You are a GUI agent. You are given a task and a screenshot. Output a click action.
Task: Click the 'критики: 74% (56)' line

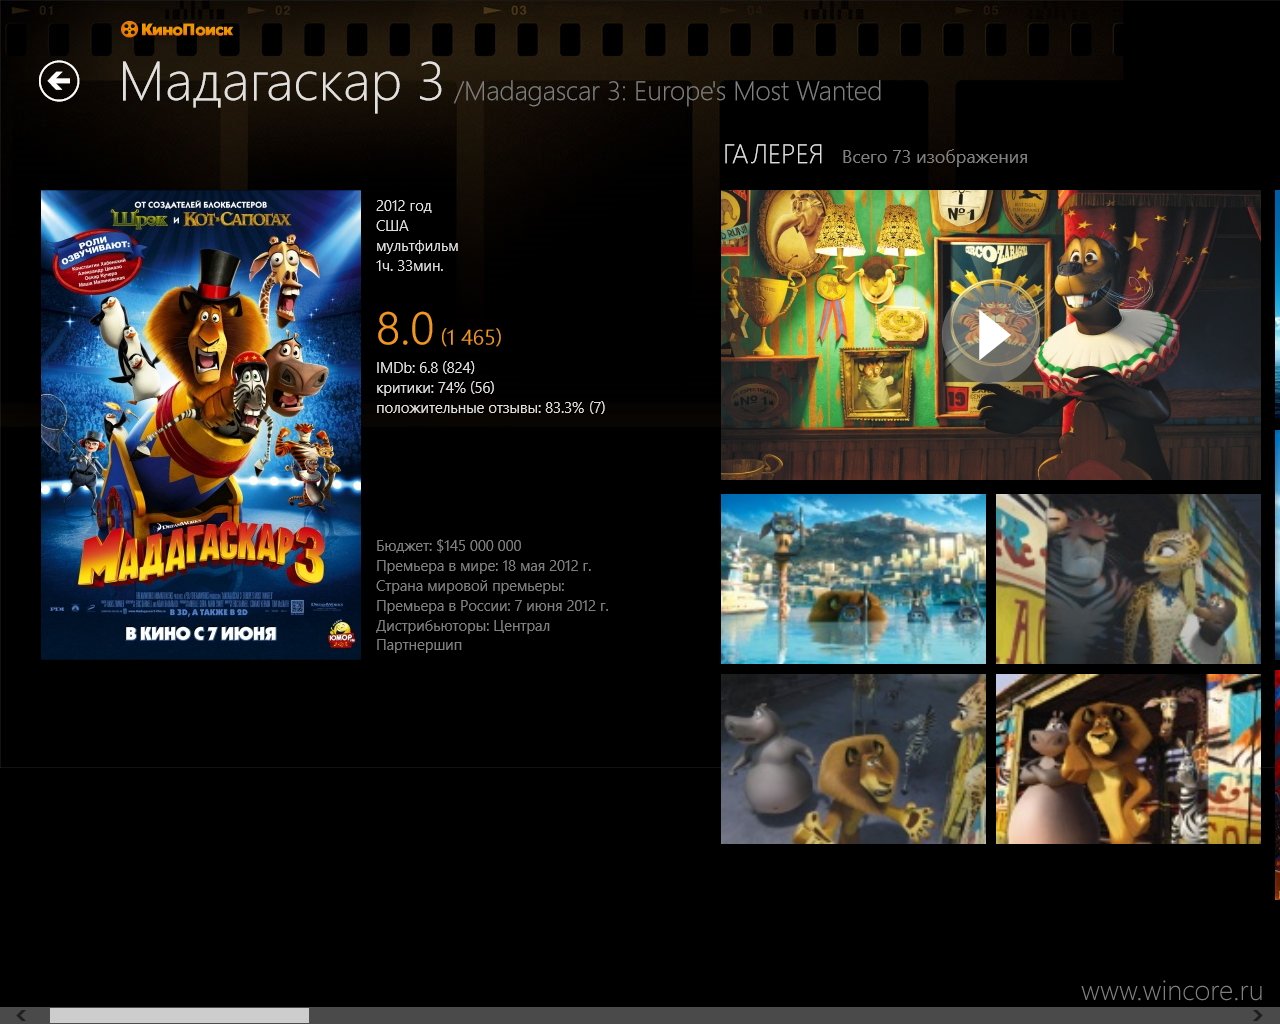435,388
